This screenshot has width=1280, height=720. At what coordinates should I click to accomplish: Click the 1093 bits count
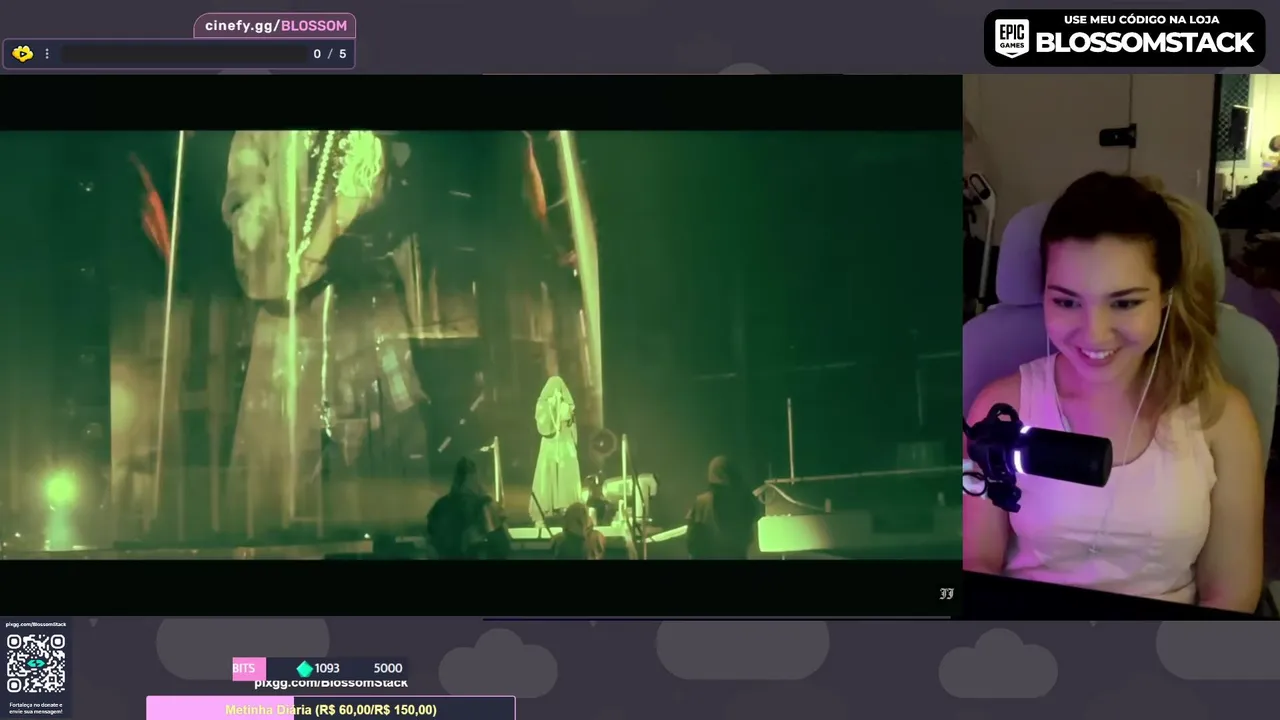coord(326,668)
